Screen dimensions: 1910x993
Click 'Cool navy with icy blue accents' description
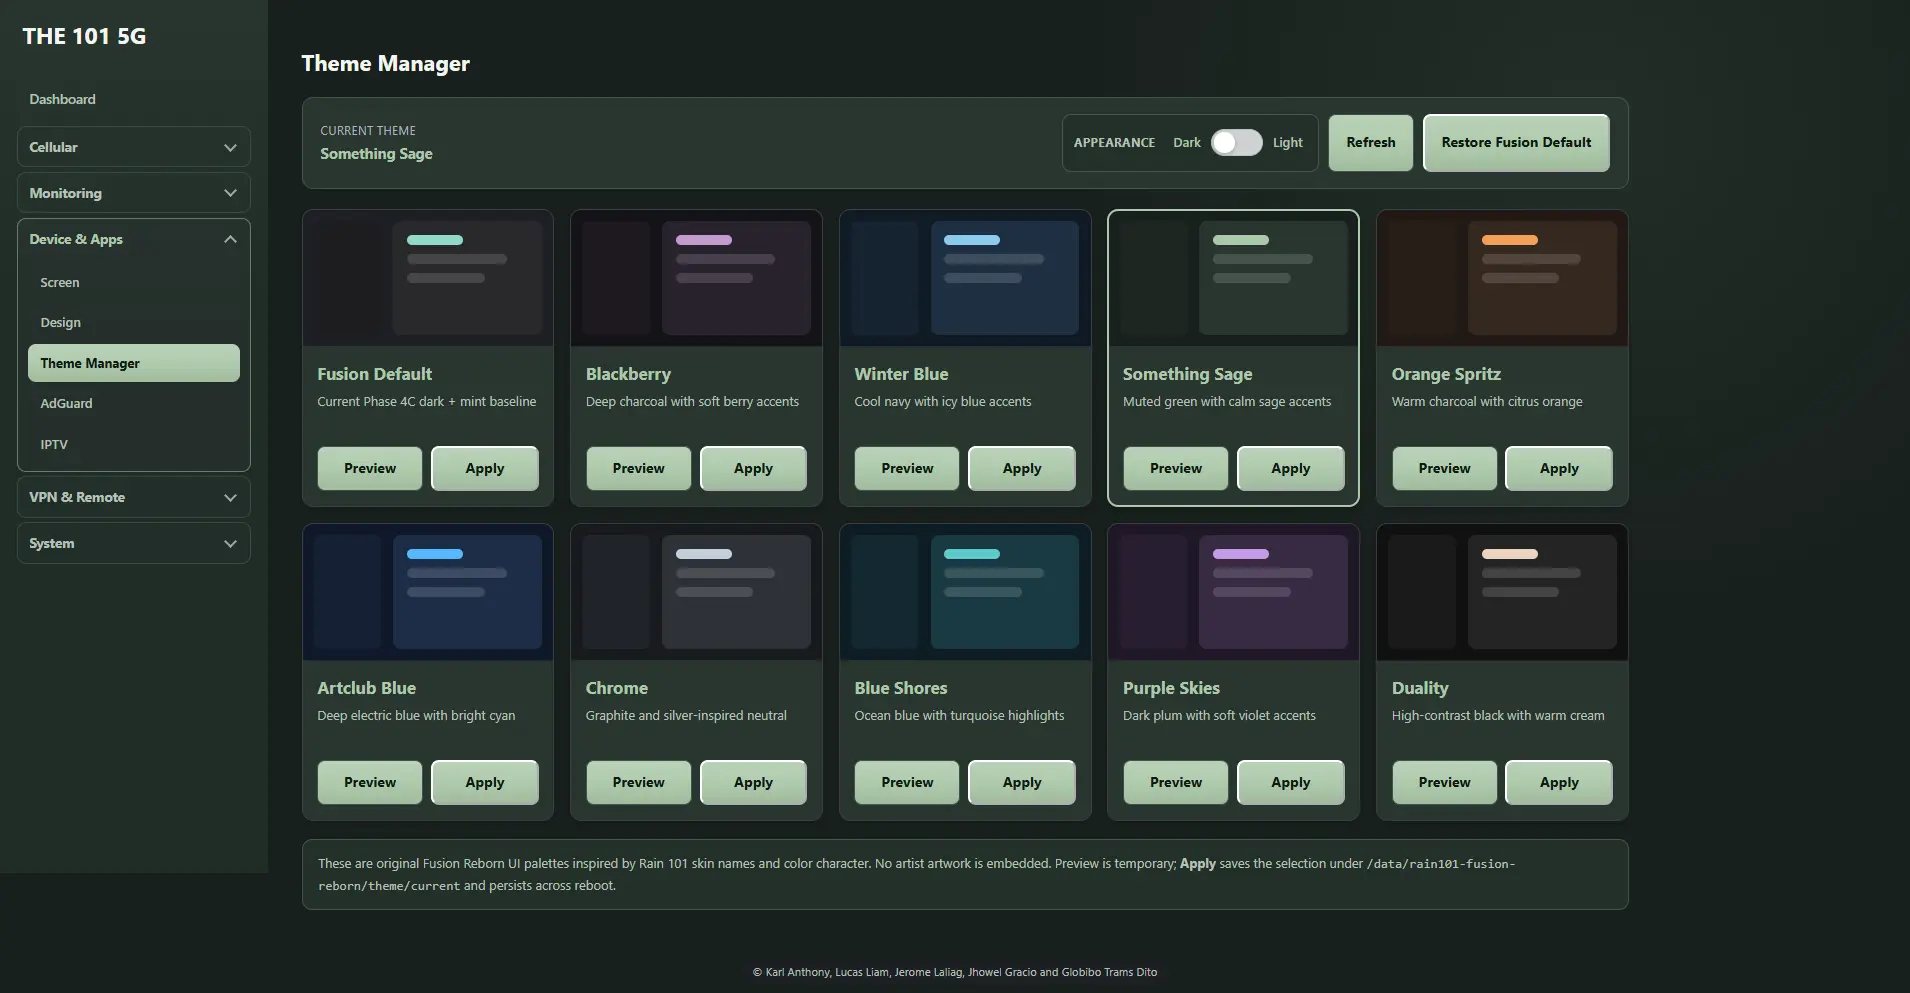(943, 402)
